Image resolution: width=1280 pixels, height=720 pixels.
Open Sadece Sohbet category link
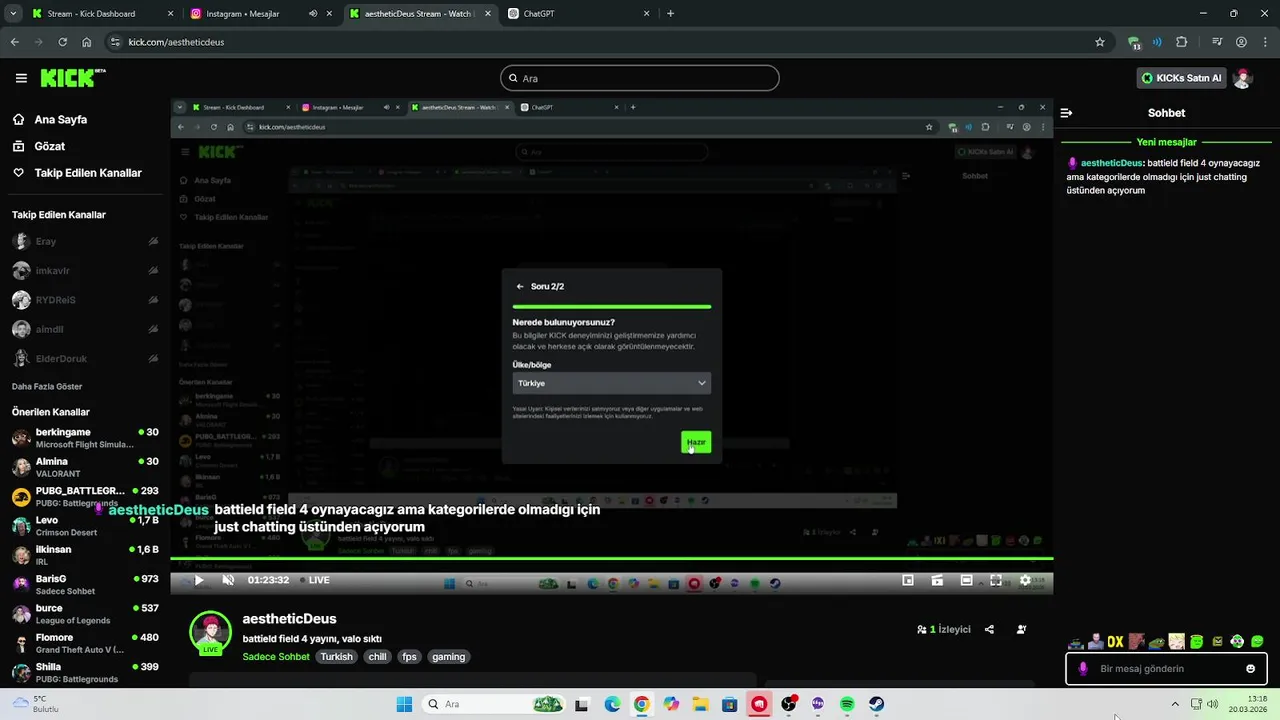(276, 657)
